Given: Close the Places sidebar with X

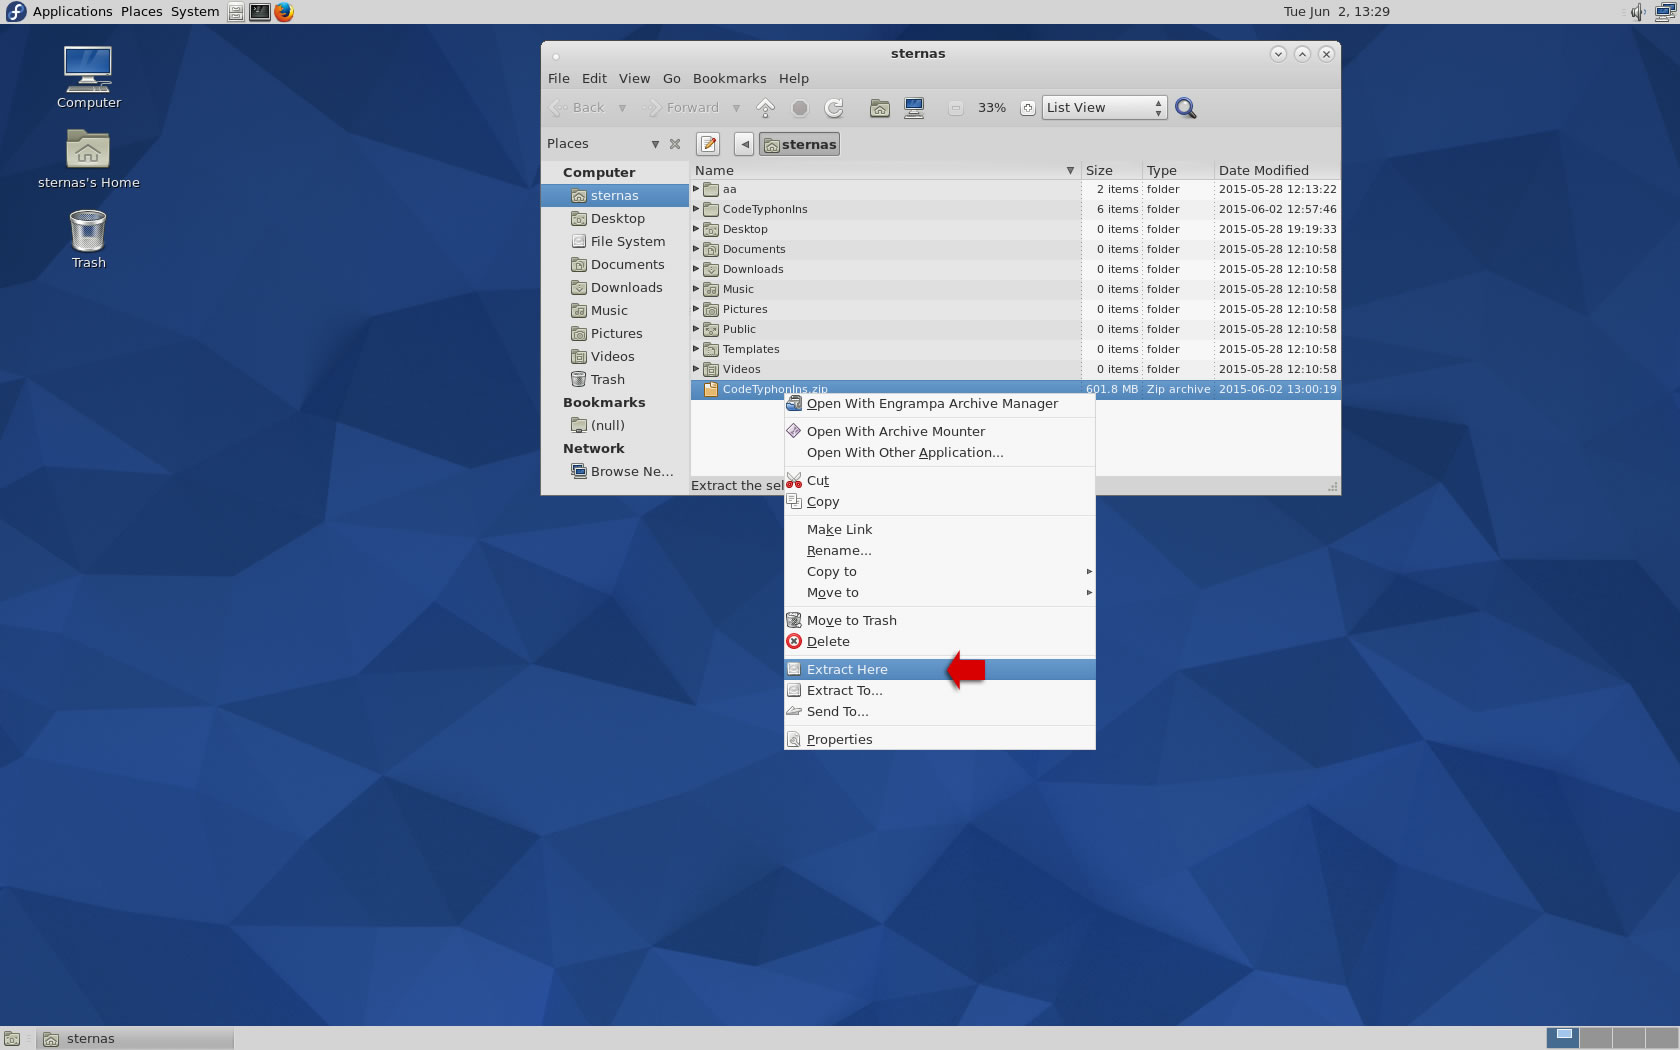Looking at the screenshot, I should tap(675, 144).
